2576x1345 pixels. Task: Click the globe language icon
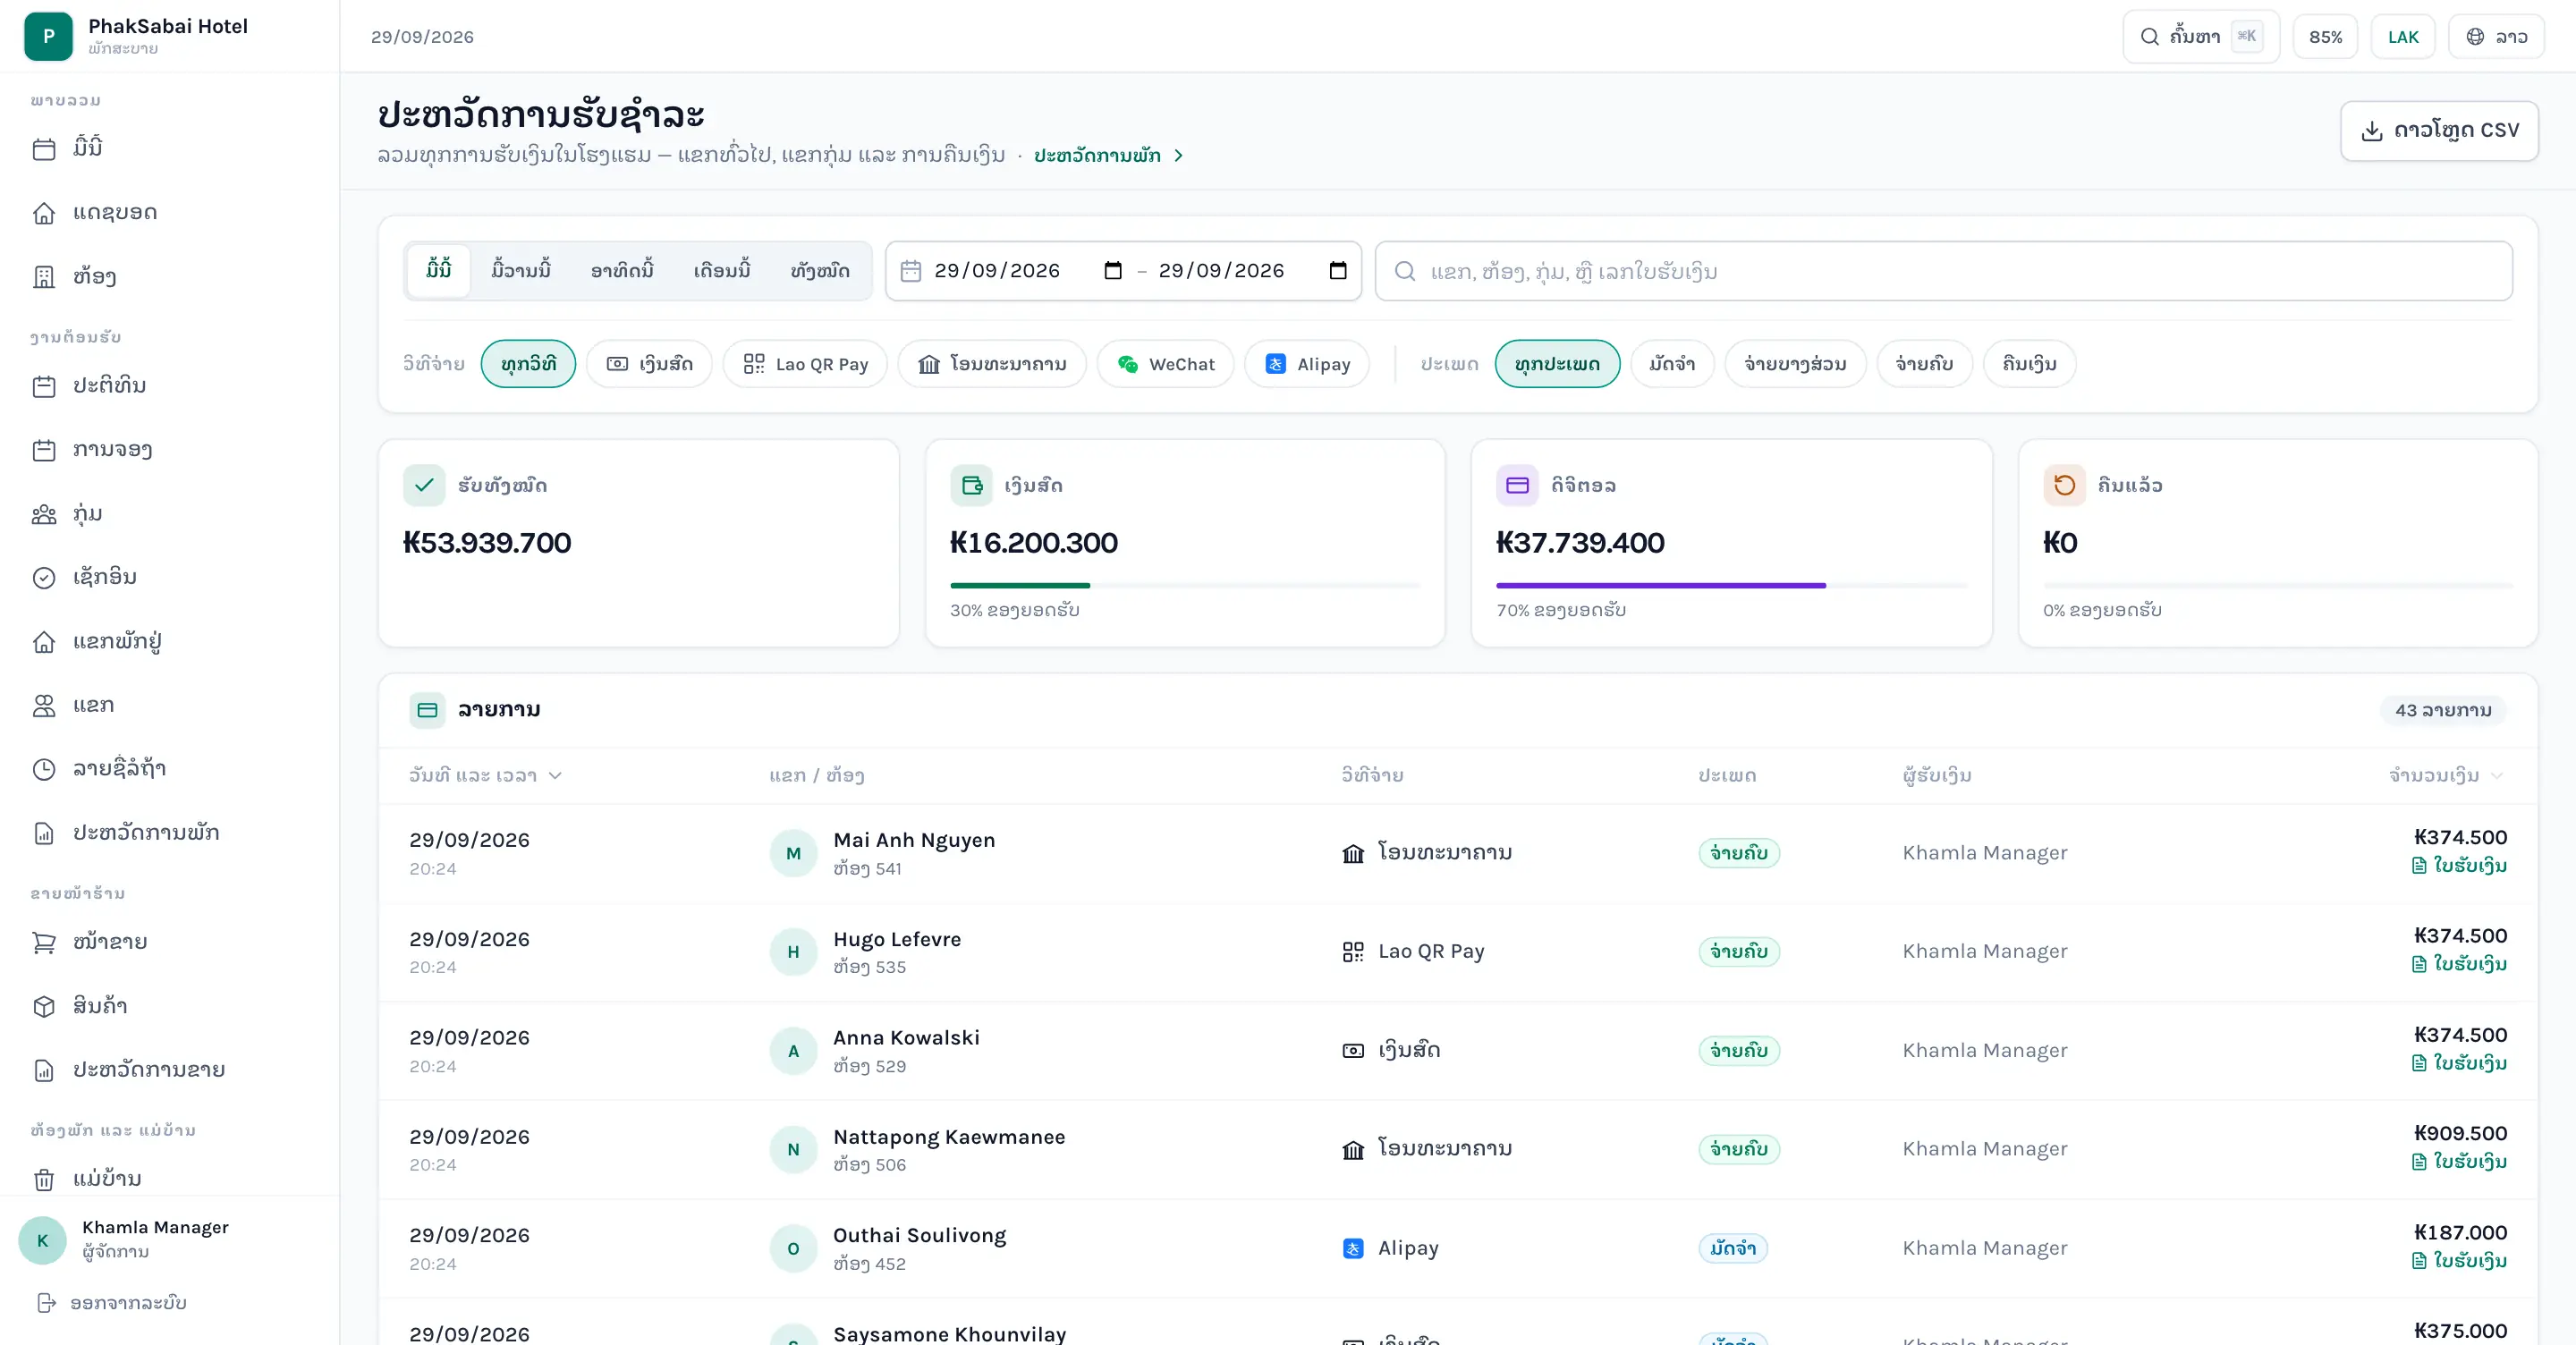pyautogui.click(x=2475, y=37)
